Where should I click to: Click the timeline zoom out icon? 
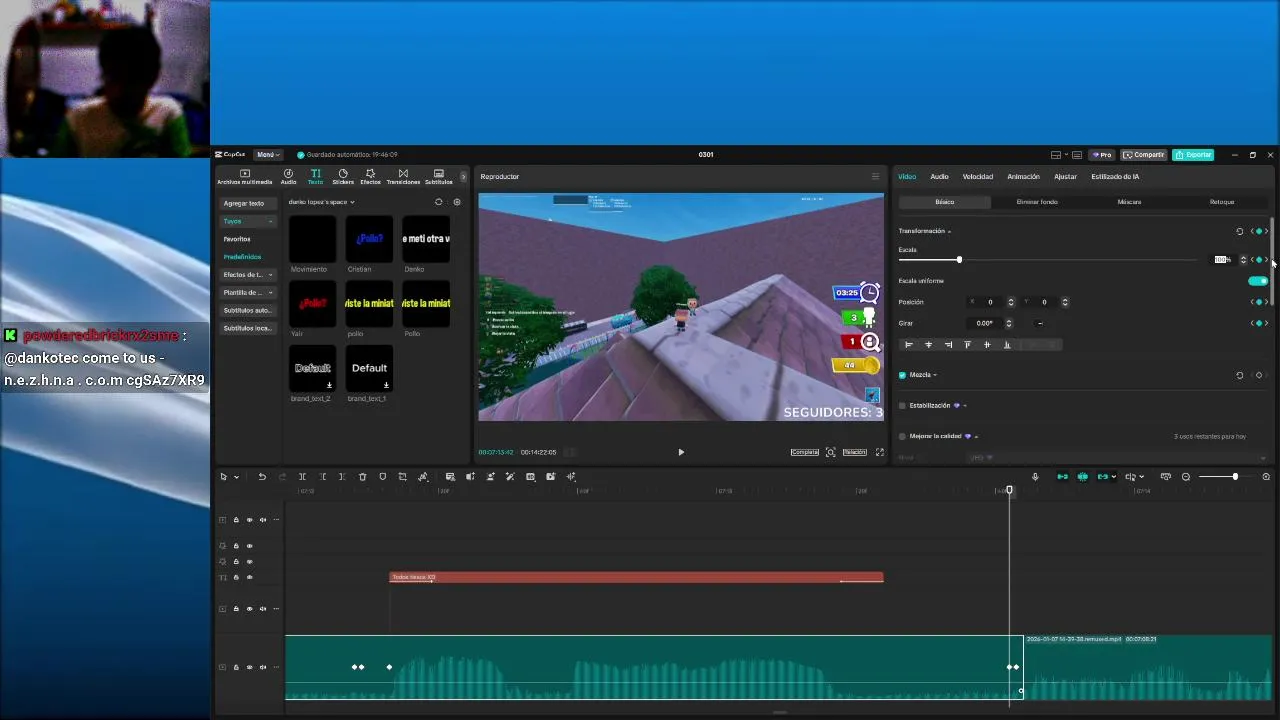point(1186,477)
